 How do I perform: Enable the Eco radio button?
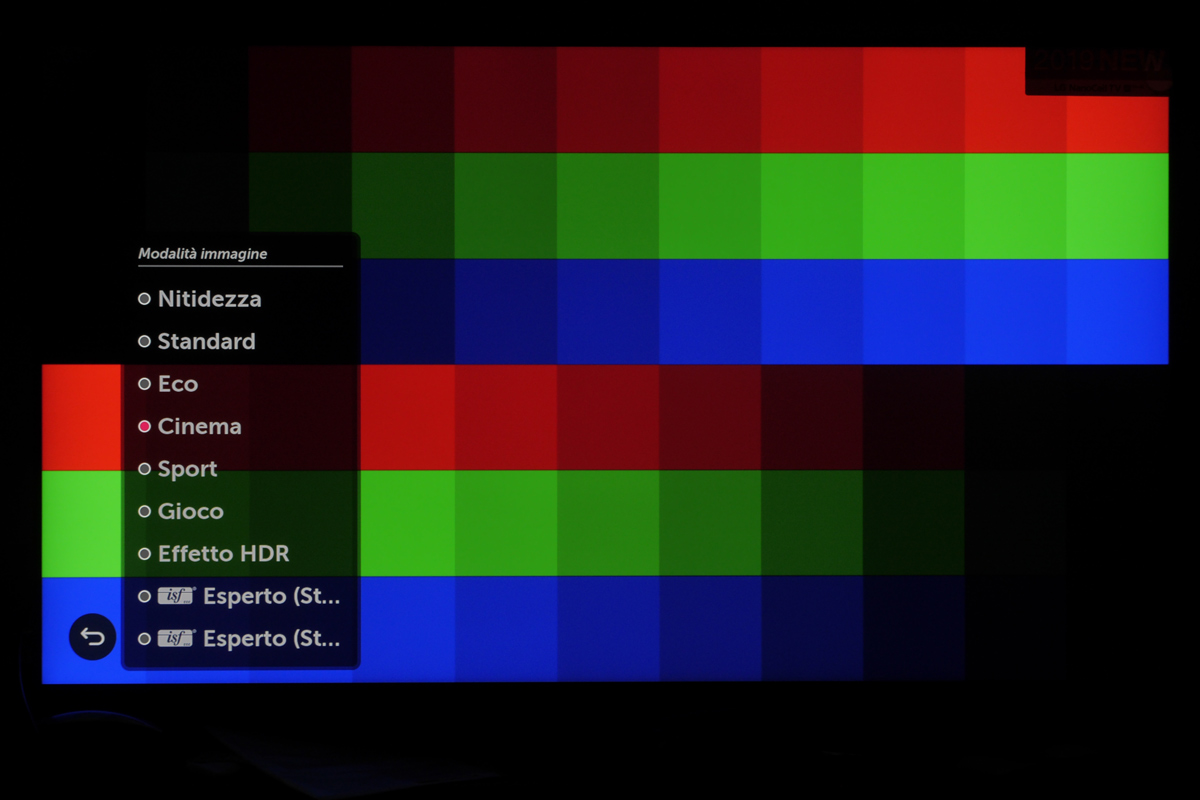(x=145, y=384)
